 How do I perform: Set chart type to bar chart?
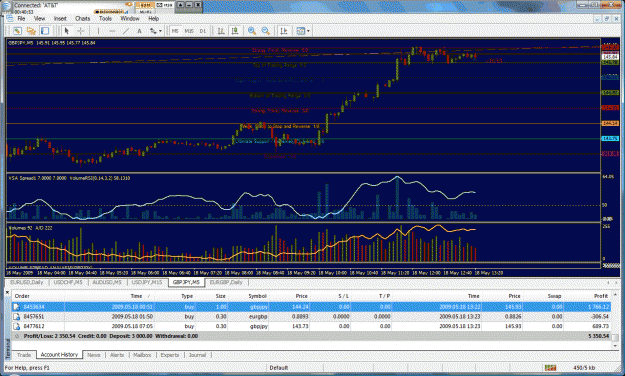[x=221, y=31]
